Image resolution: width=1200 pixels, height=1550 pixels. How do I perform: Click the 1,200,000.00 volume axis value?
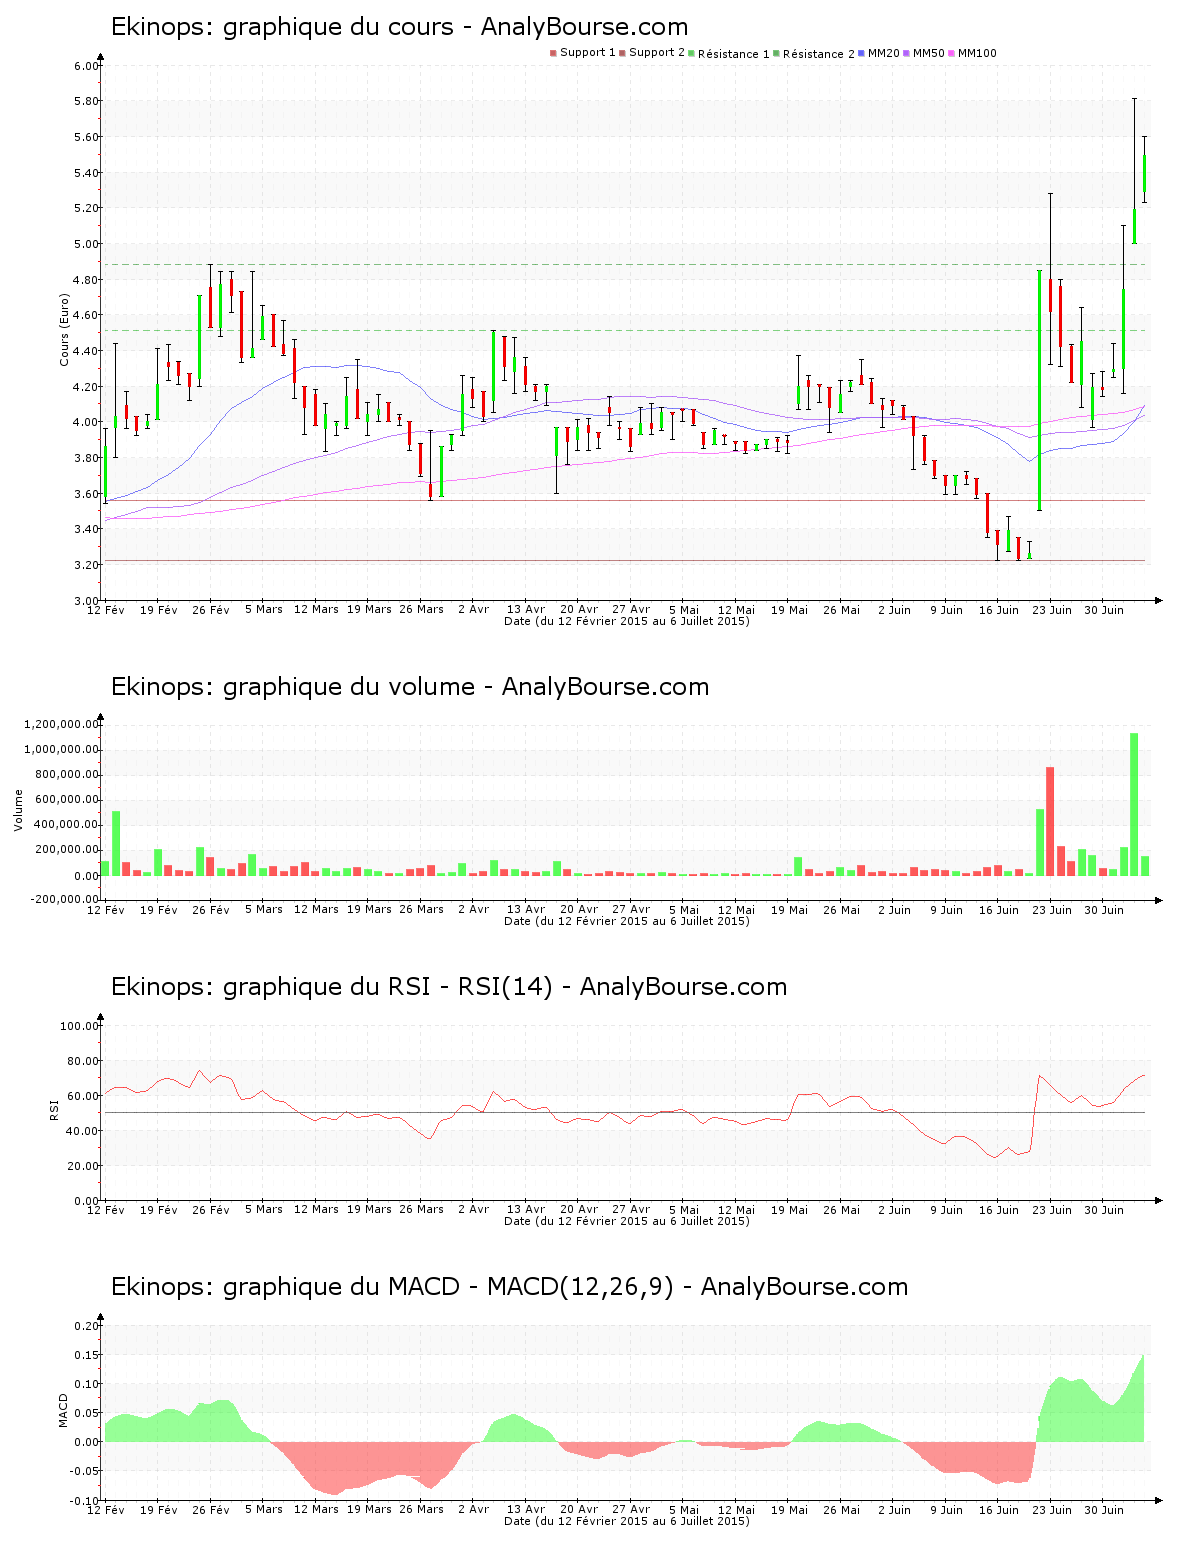tap(62, 724)
